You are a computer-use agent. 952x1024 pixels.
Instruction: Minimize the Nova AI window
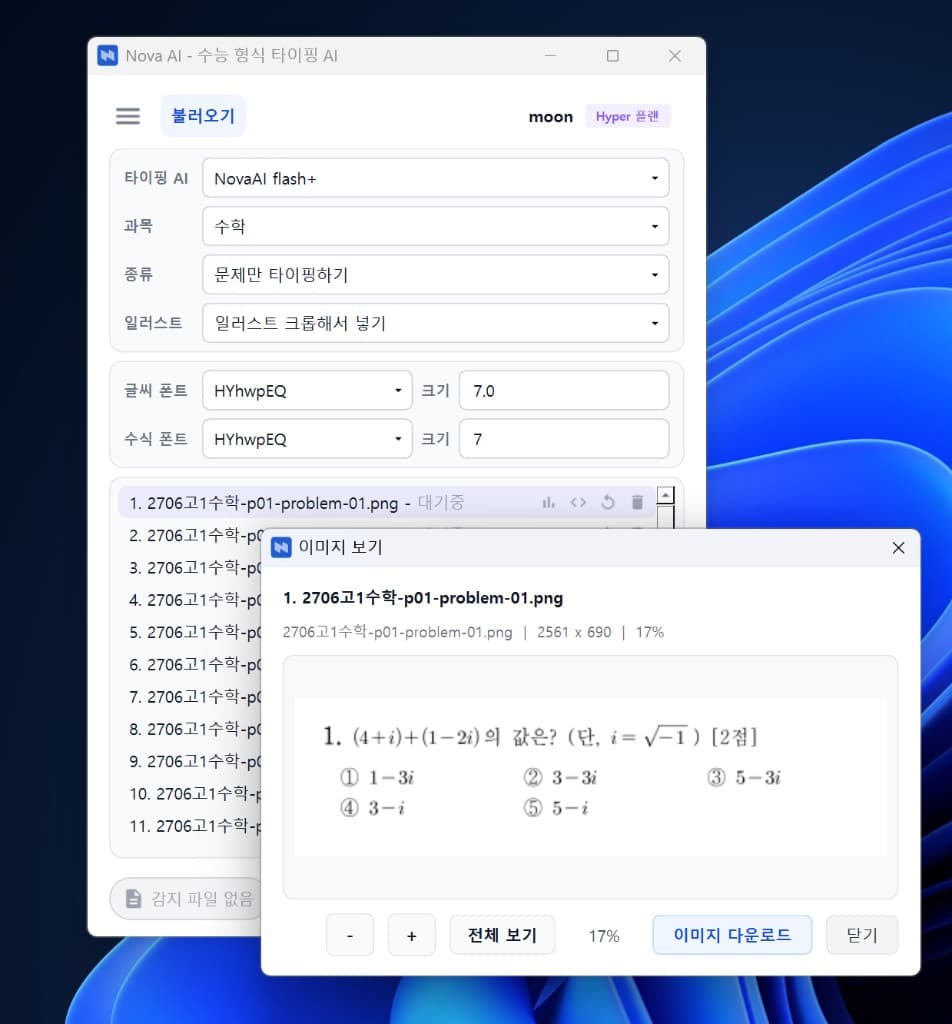(550, 56)
